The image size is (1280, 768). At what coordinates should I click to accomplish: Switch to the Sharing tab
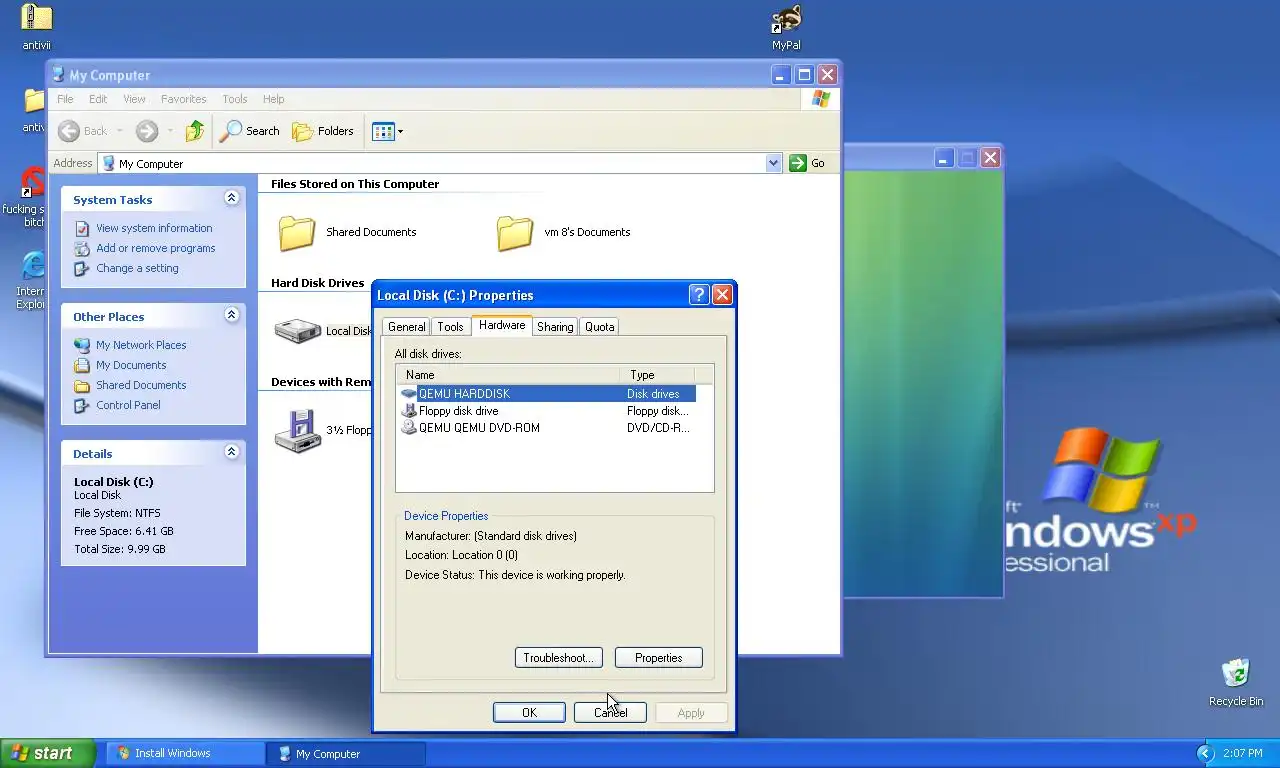555,327
